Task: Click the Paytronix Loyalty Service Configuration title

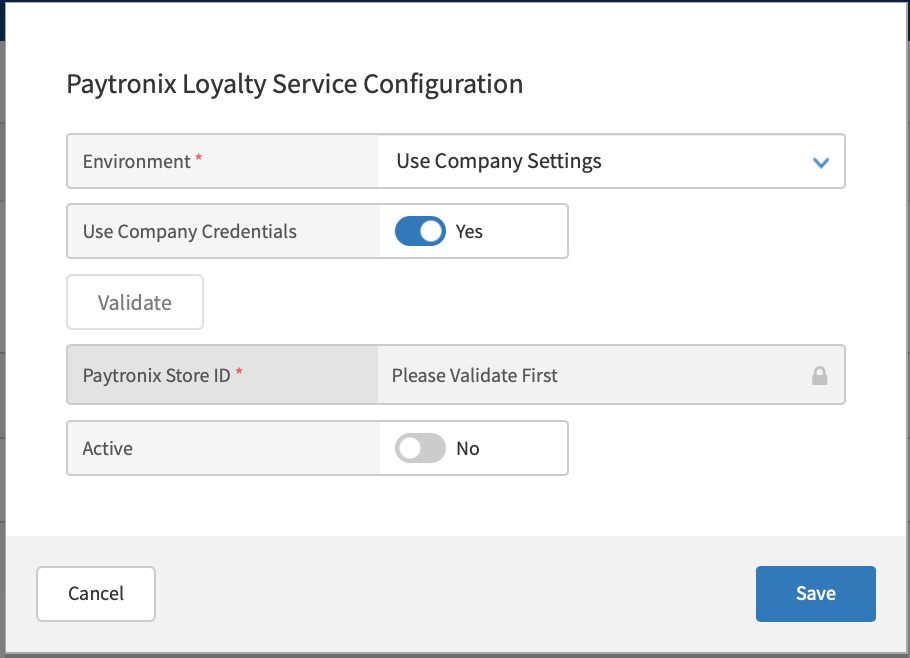Action: pos(294,84)
